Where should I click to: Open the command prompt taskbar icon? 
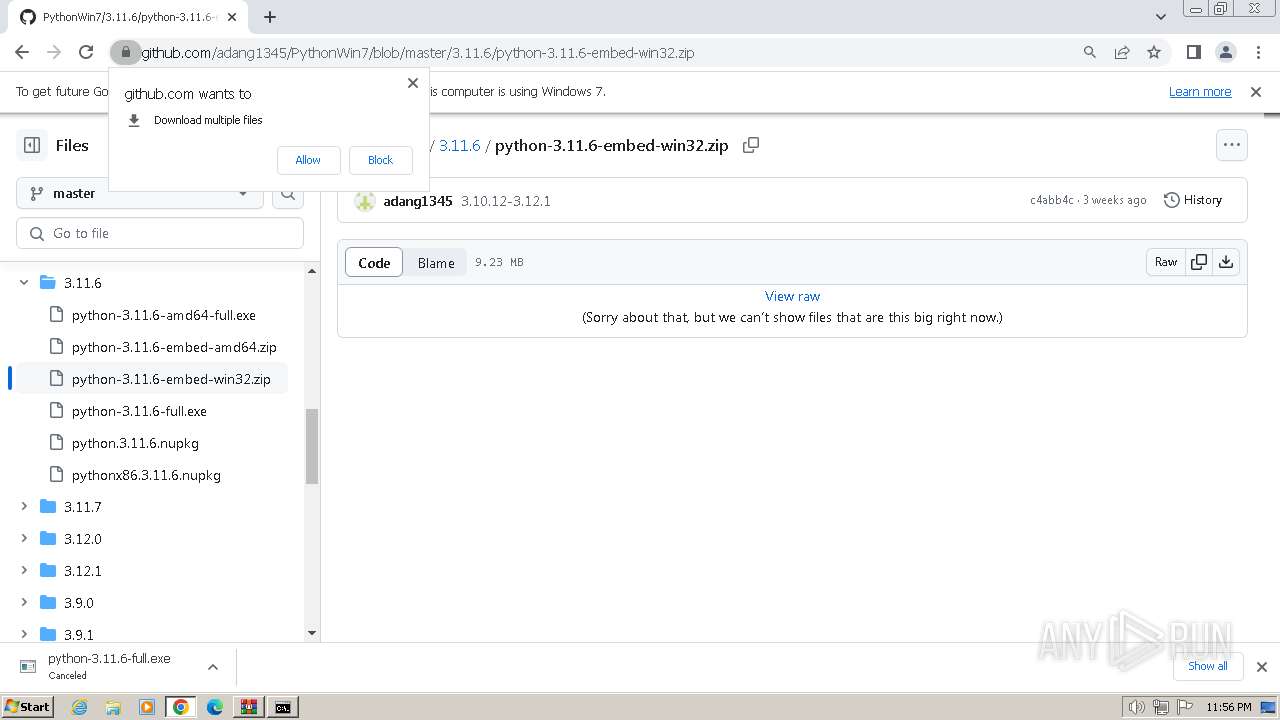coord(284,707)
